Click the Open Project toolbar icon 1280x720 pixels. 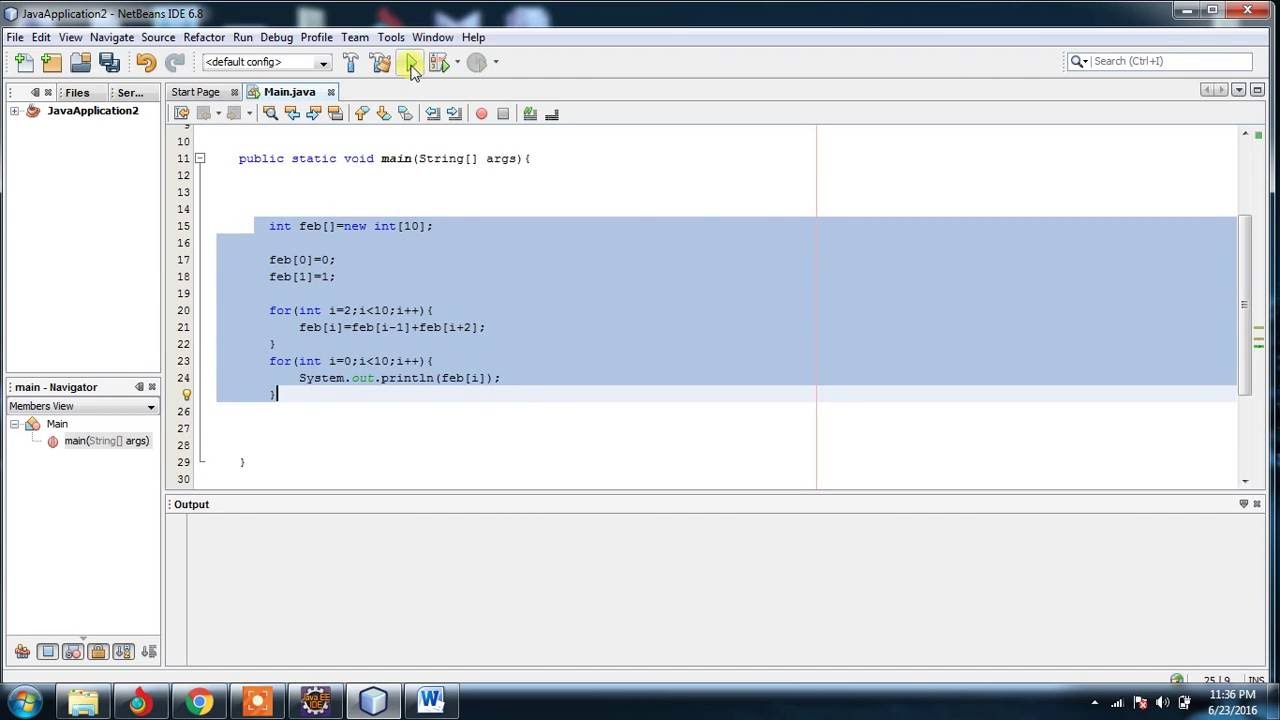pyautogui.click(x=81, y=62)
